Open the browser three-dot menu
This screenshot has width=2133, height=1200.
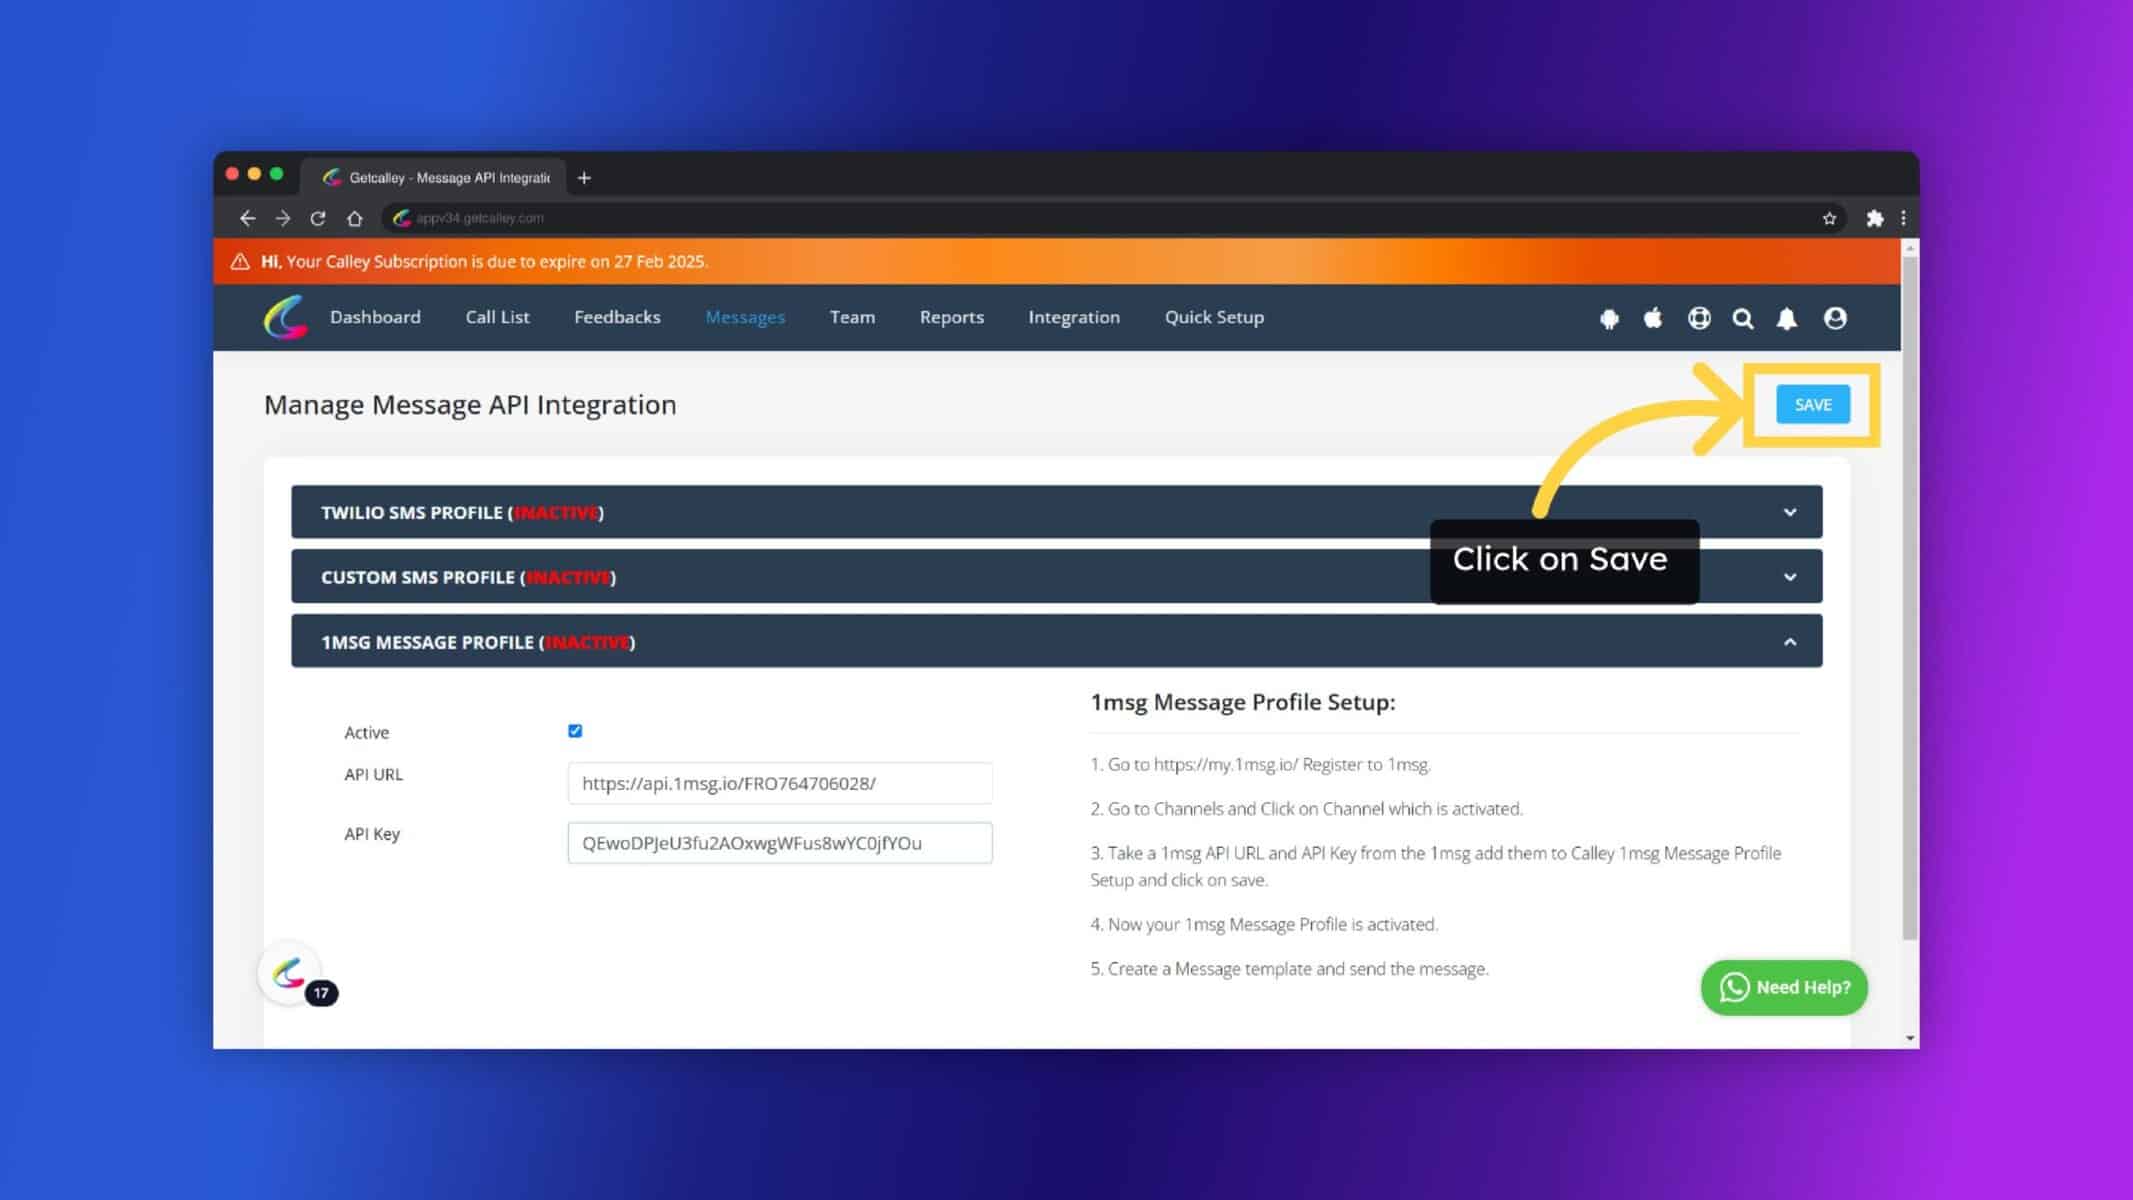pyautogui.click(x=1903, y=218)
